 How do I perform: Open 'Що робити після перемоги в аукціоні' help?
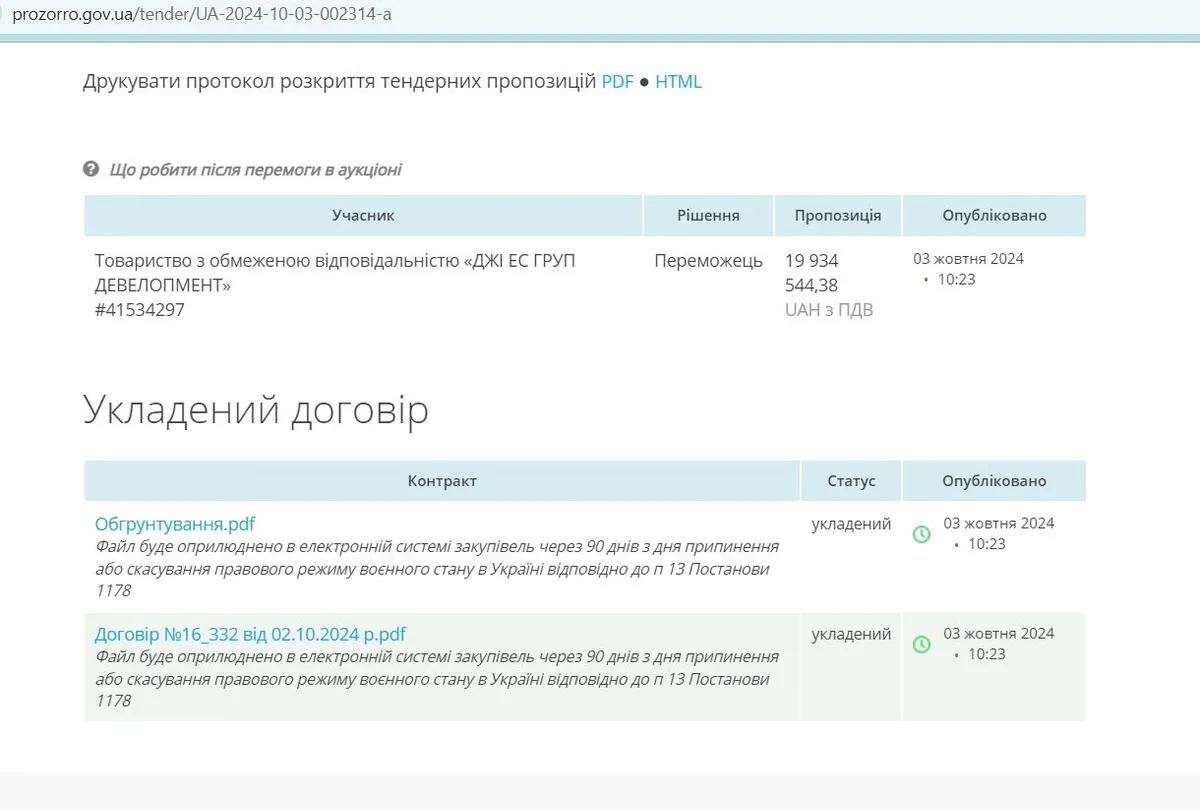pyautogui.click(x=255, y=170)
